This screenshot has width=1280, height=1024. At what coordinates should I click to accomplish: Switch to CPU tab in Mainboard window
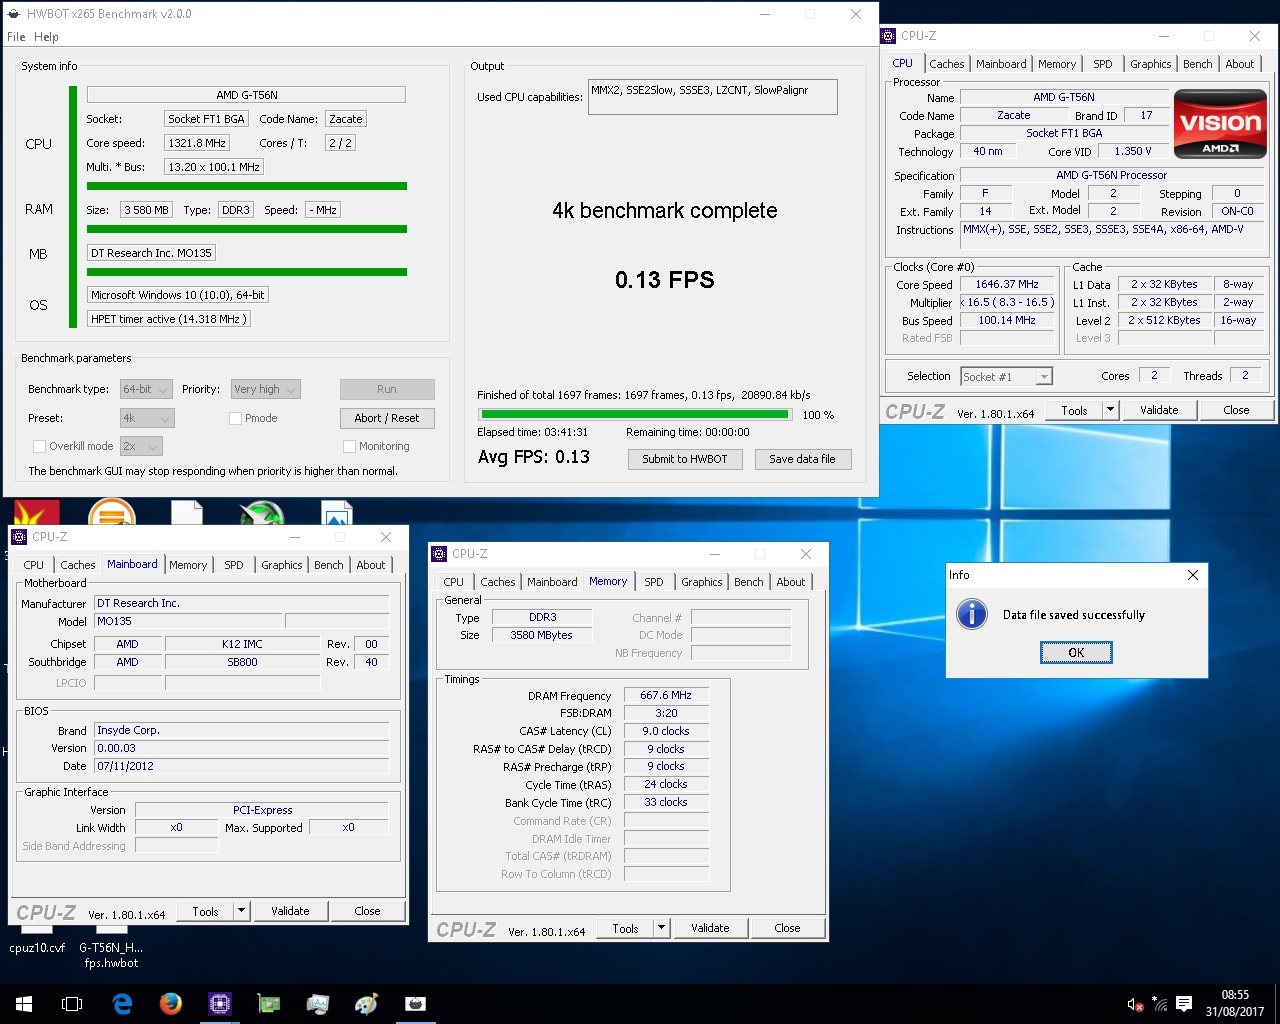pyautogui.click(x=34, y=565)
